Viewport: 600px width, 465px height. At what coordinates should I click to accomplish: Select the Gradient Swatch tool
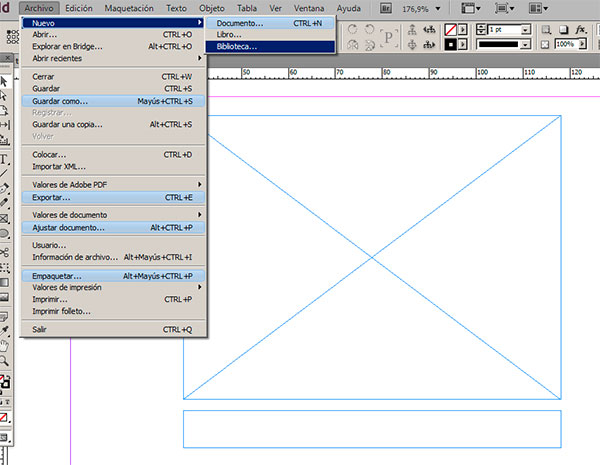(4, 282)
